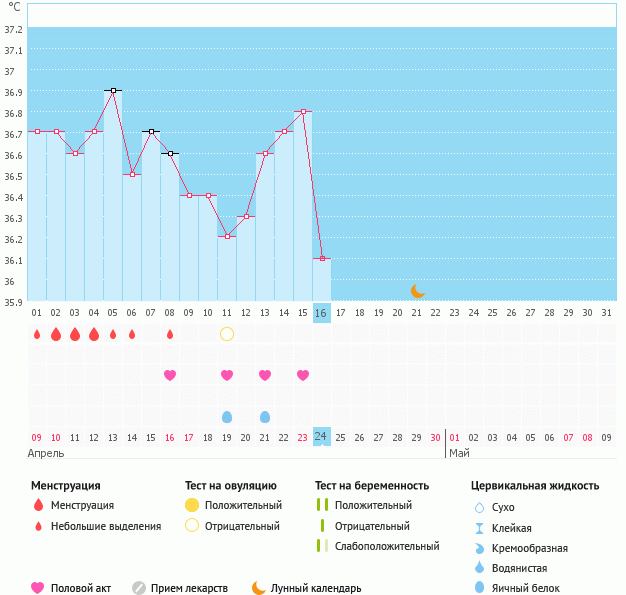Select the highlighted day 16 column header
This screenshot has height=595, width=626.
coord(321,313)
